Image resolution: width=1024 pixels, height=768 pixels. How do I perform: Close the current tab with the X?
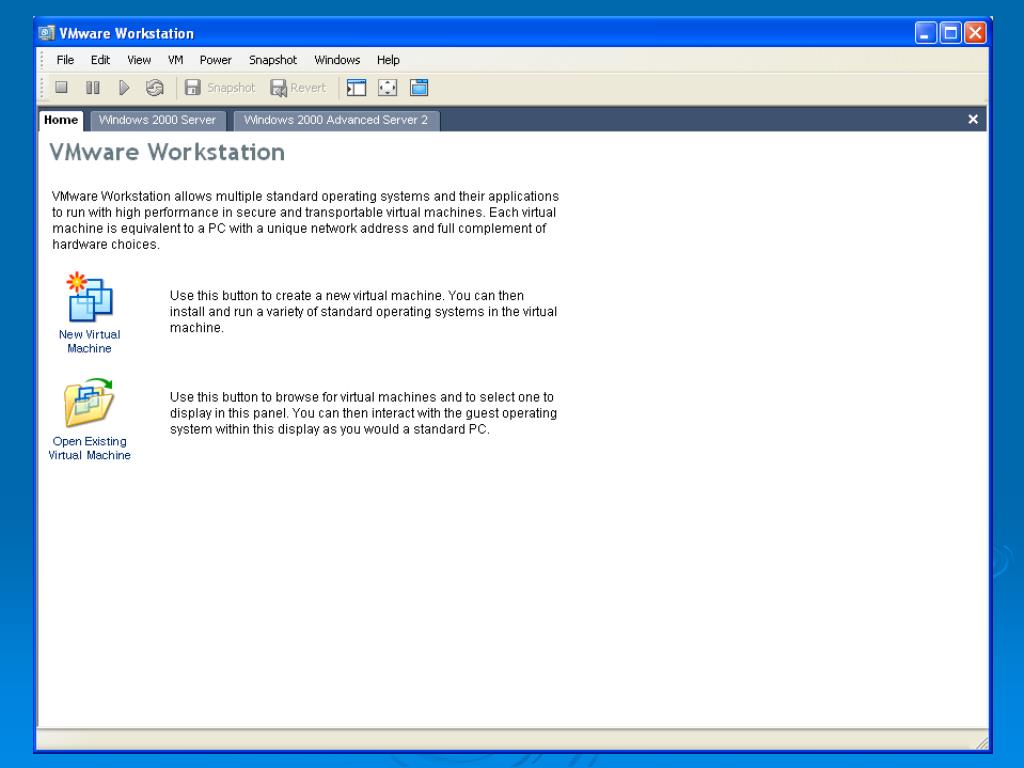tap(972, 120)
